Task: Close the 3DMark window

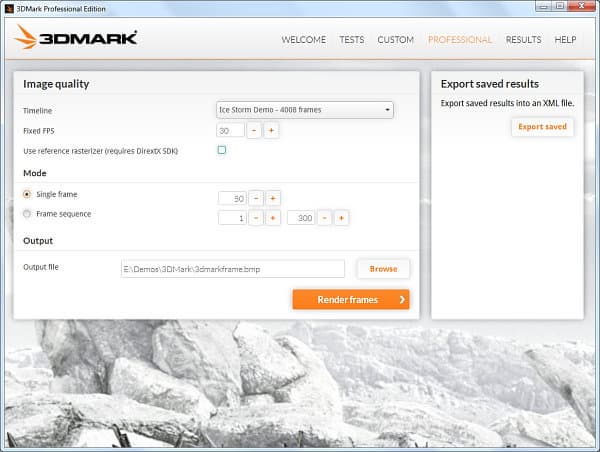Action: click(x=581, y=6)
